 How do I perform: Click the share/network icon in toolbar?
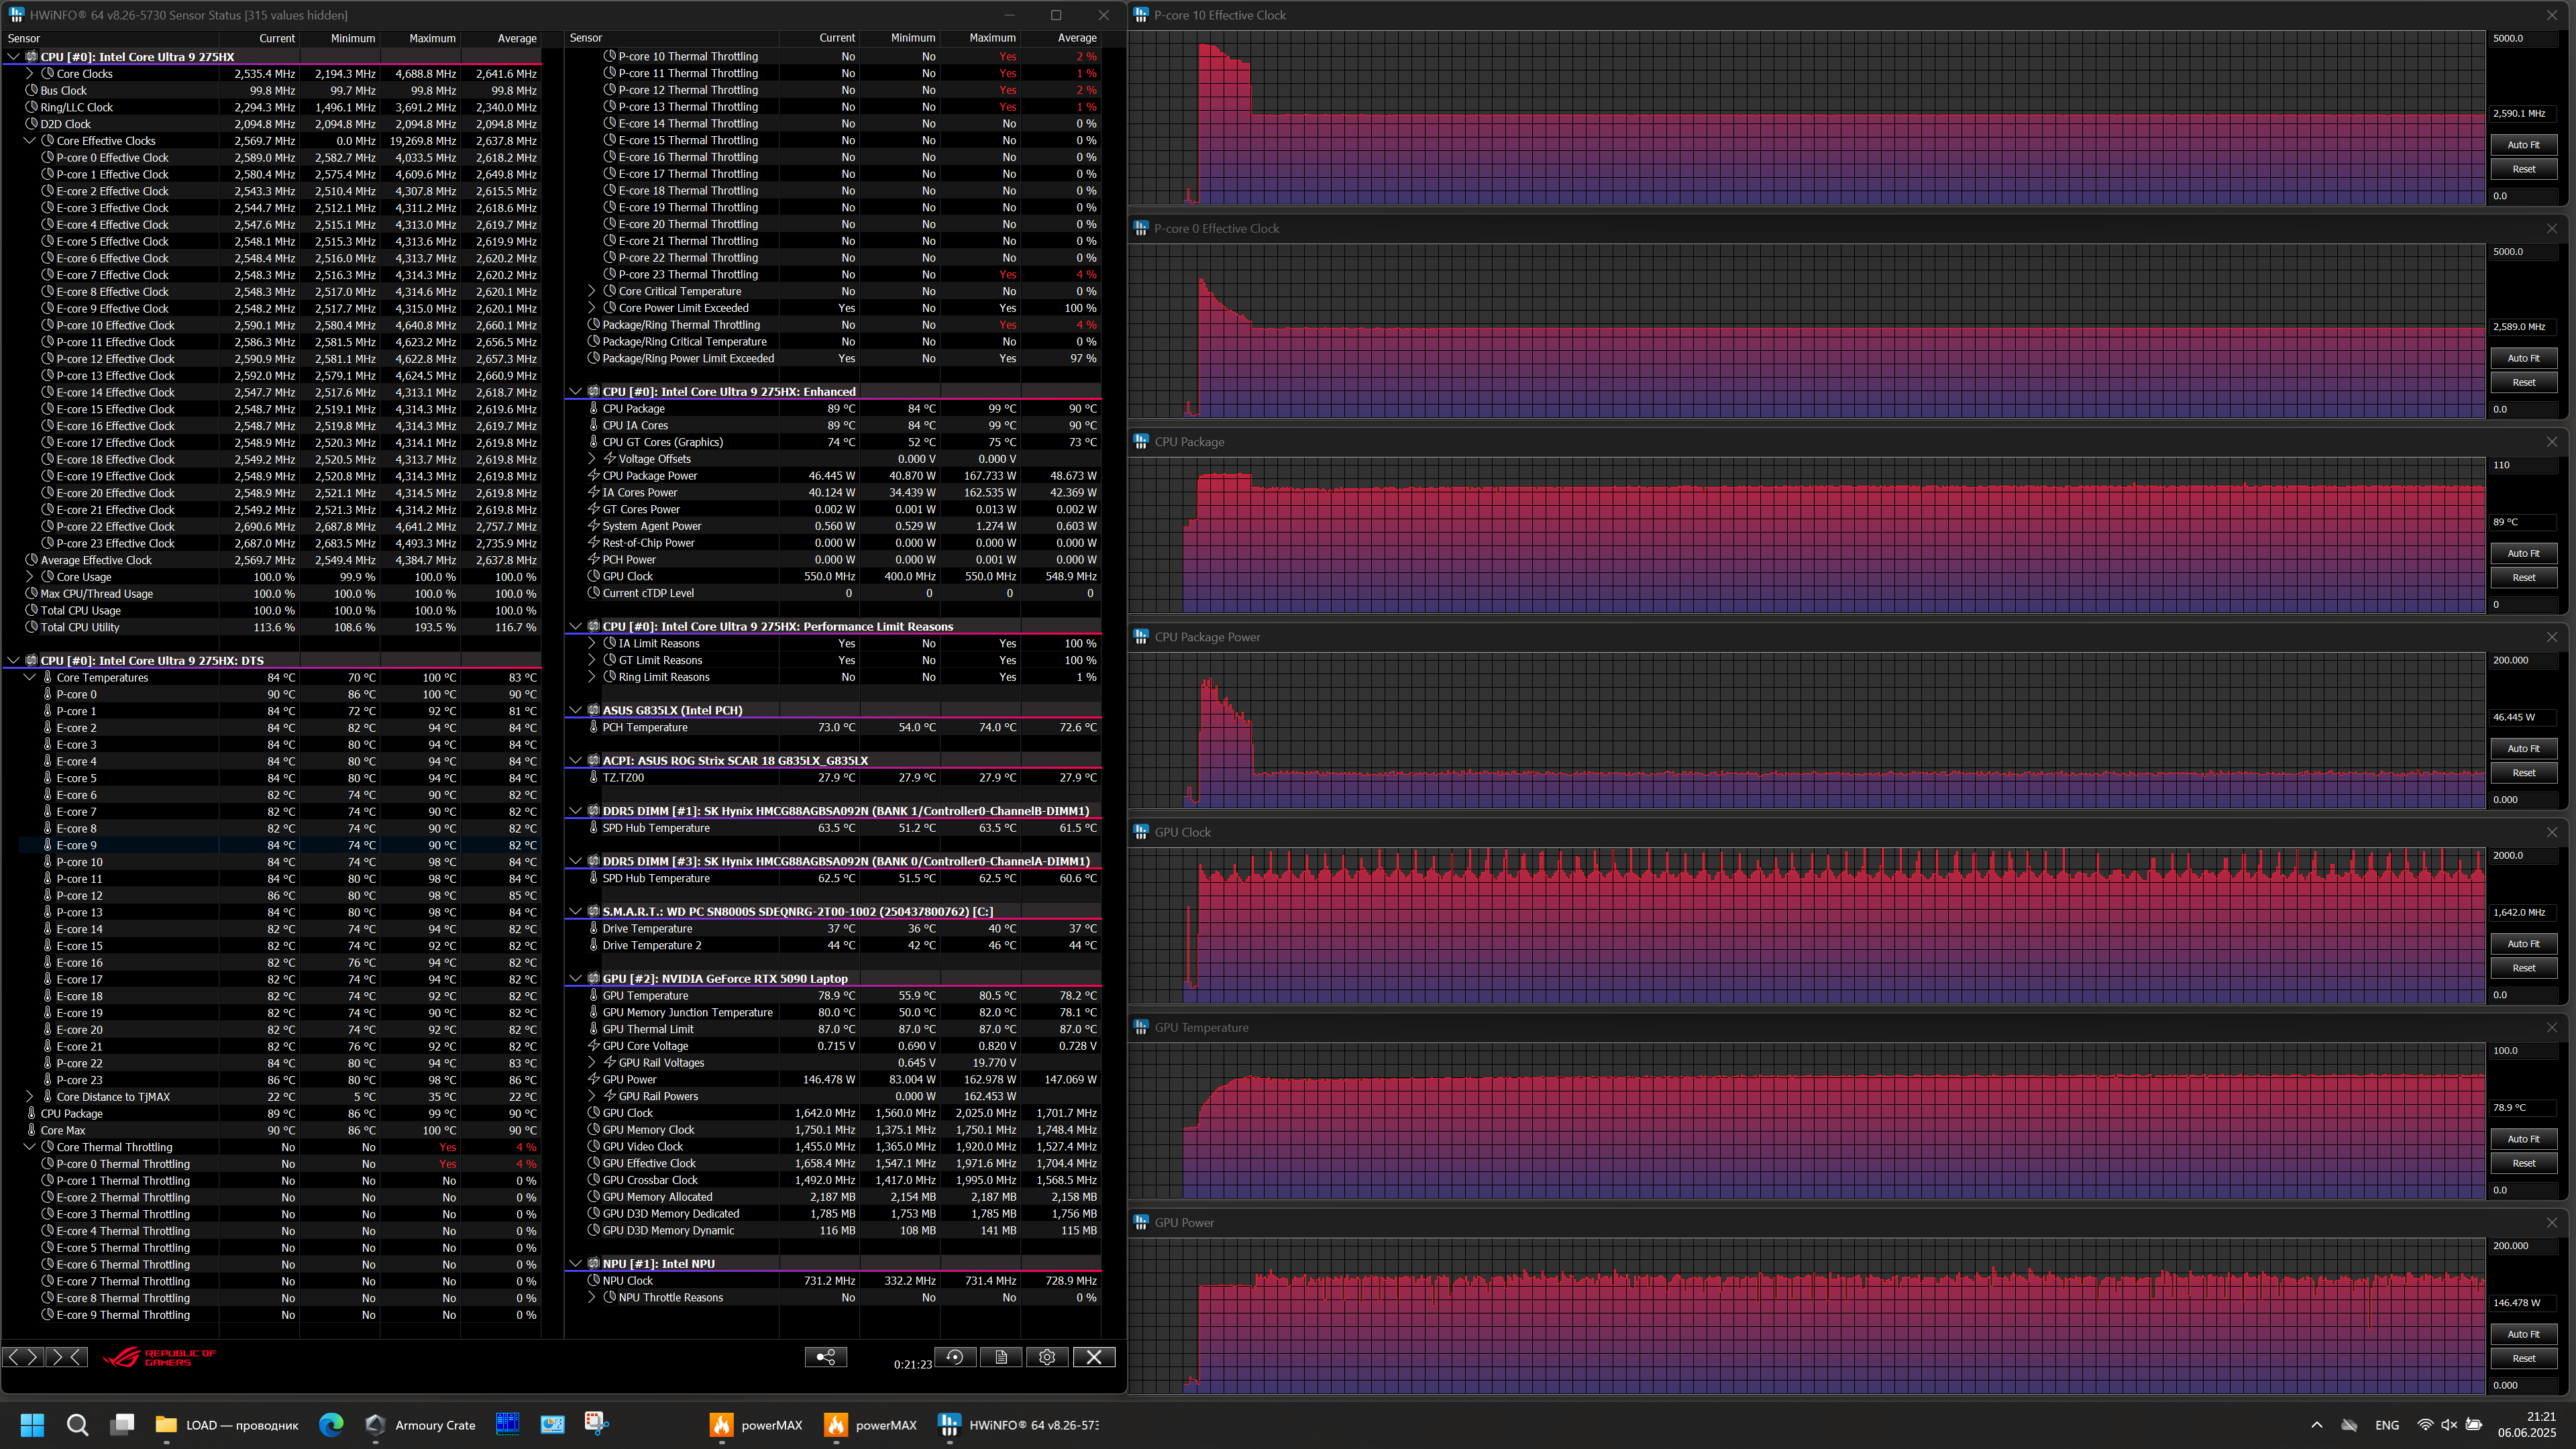tap(826, 1357)
